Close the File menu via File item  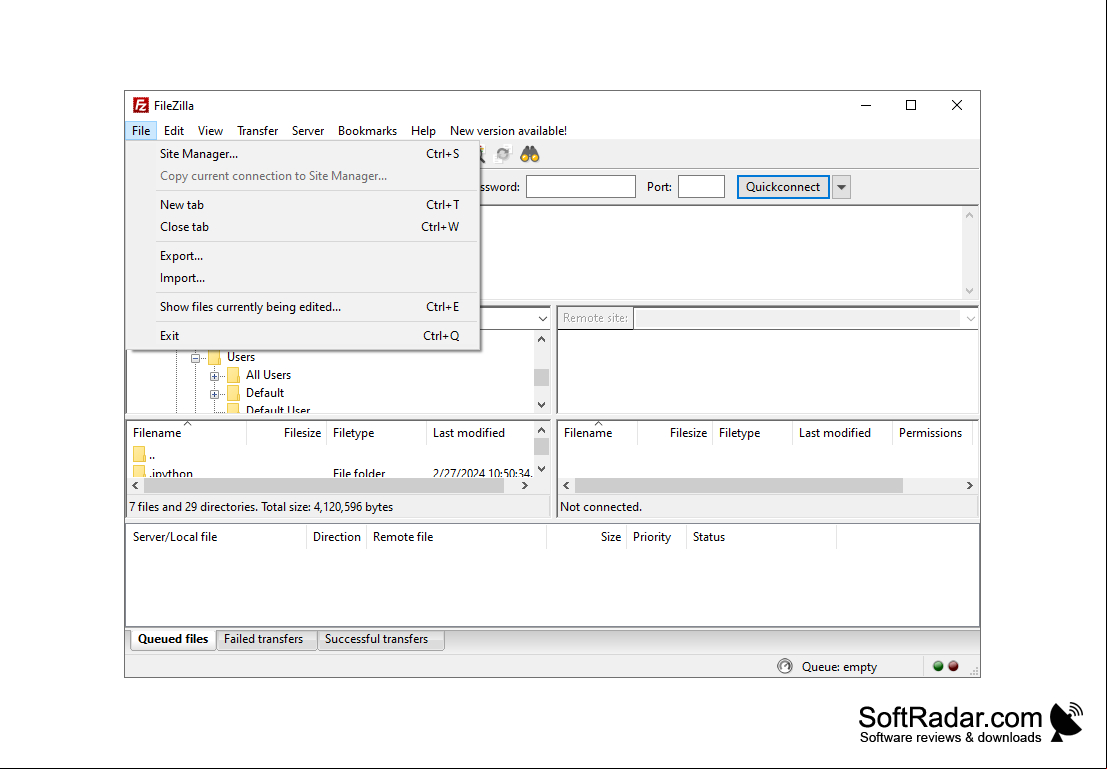coord(141,131)
